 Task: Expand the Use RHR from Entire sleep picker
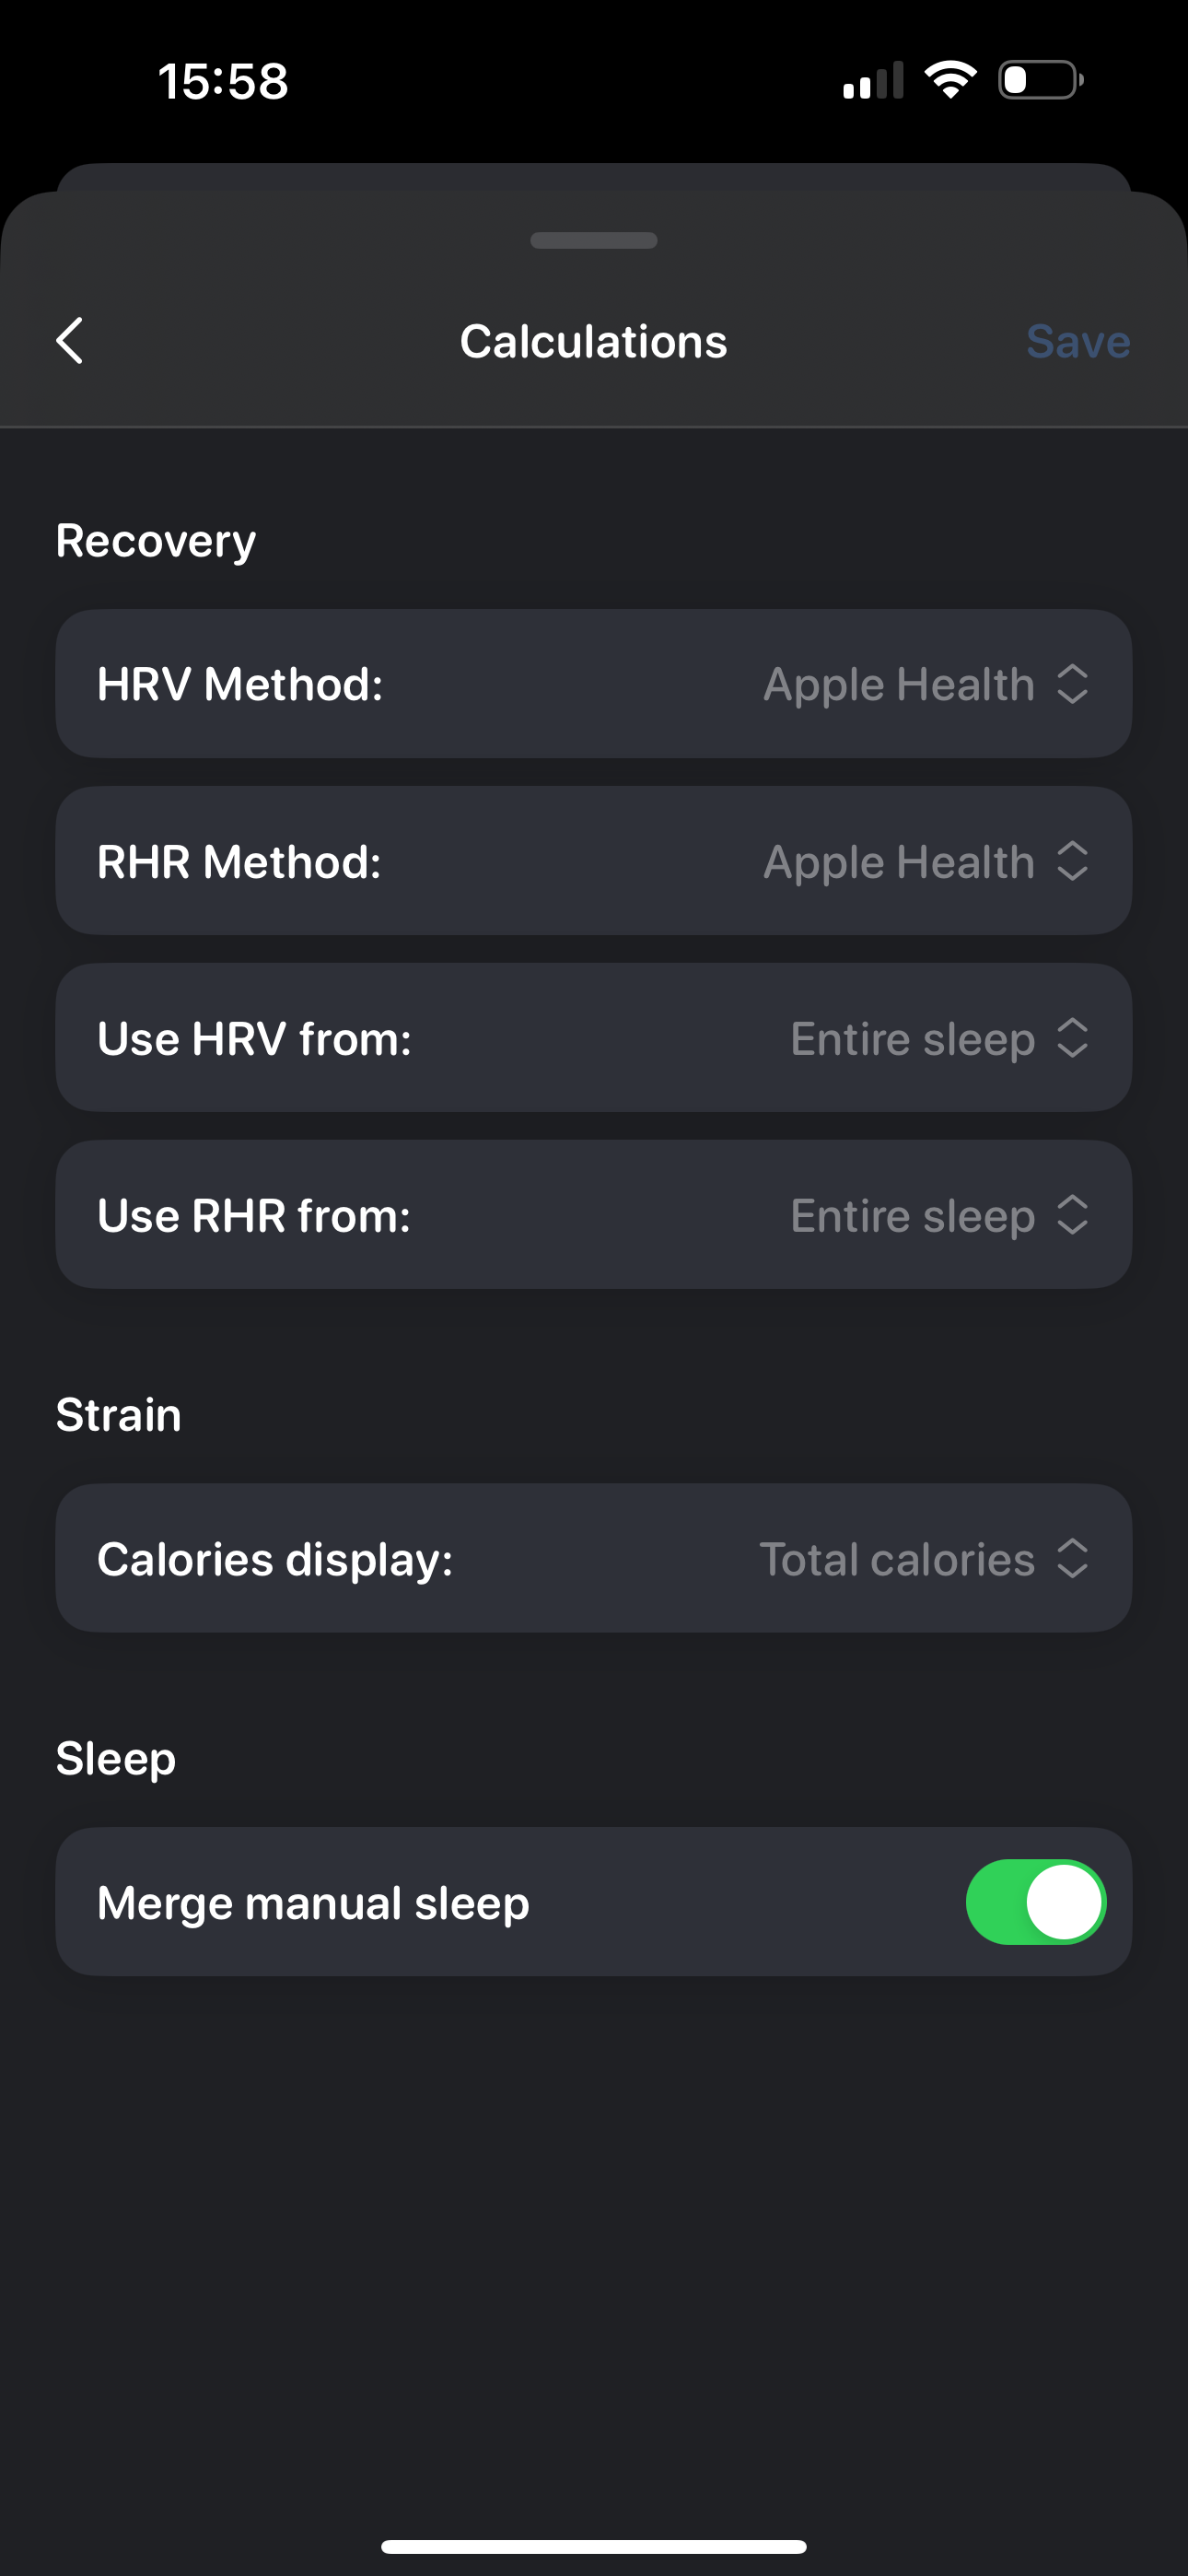tap(939, 1215)
